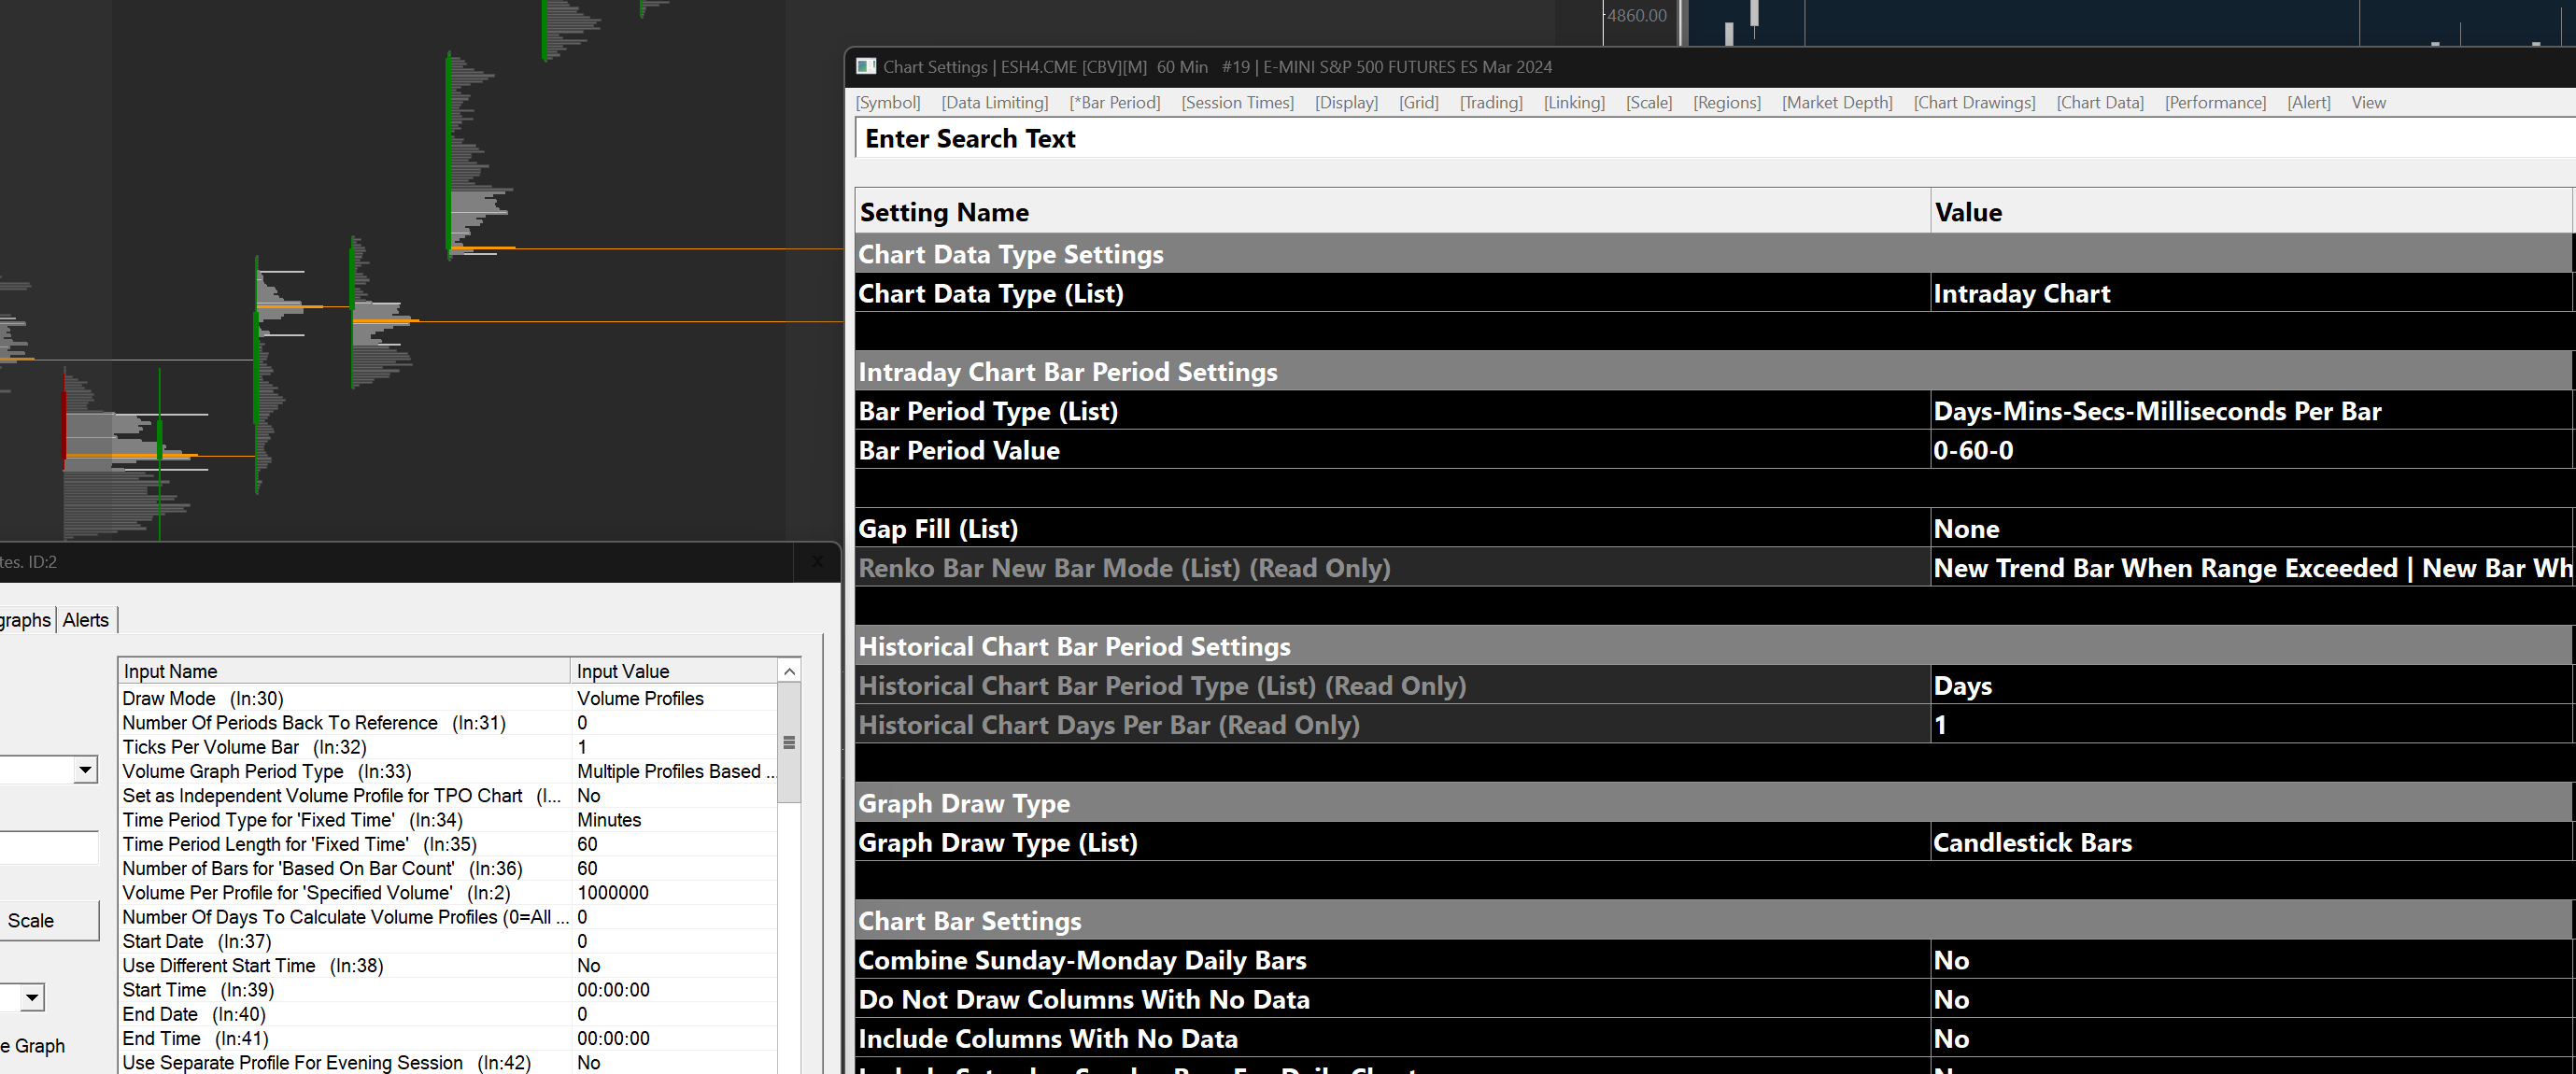Click scroll-up arrow in inputs list
This screenshot has width=2576, height=1074.
(x=789, y=671)
